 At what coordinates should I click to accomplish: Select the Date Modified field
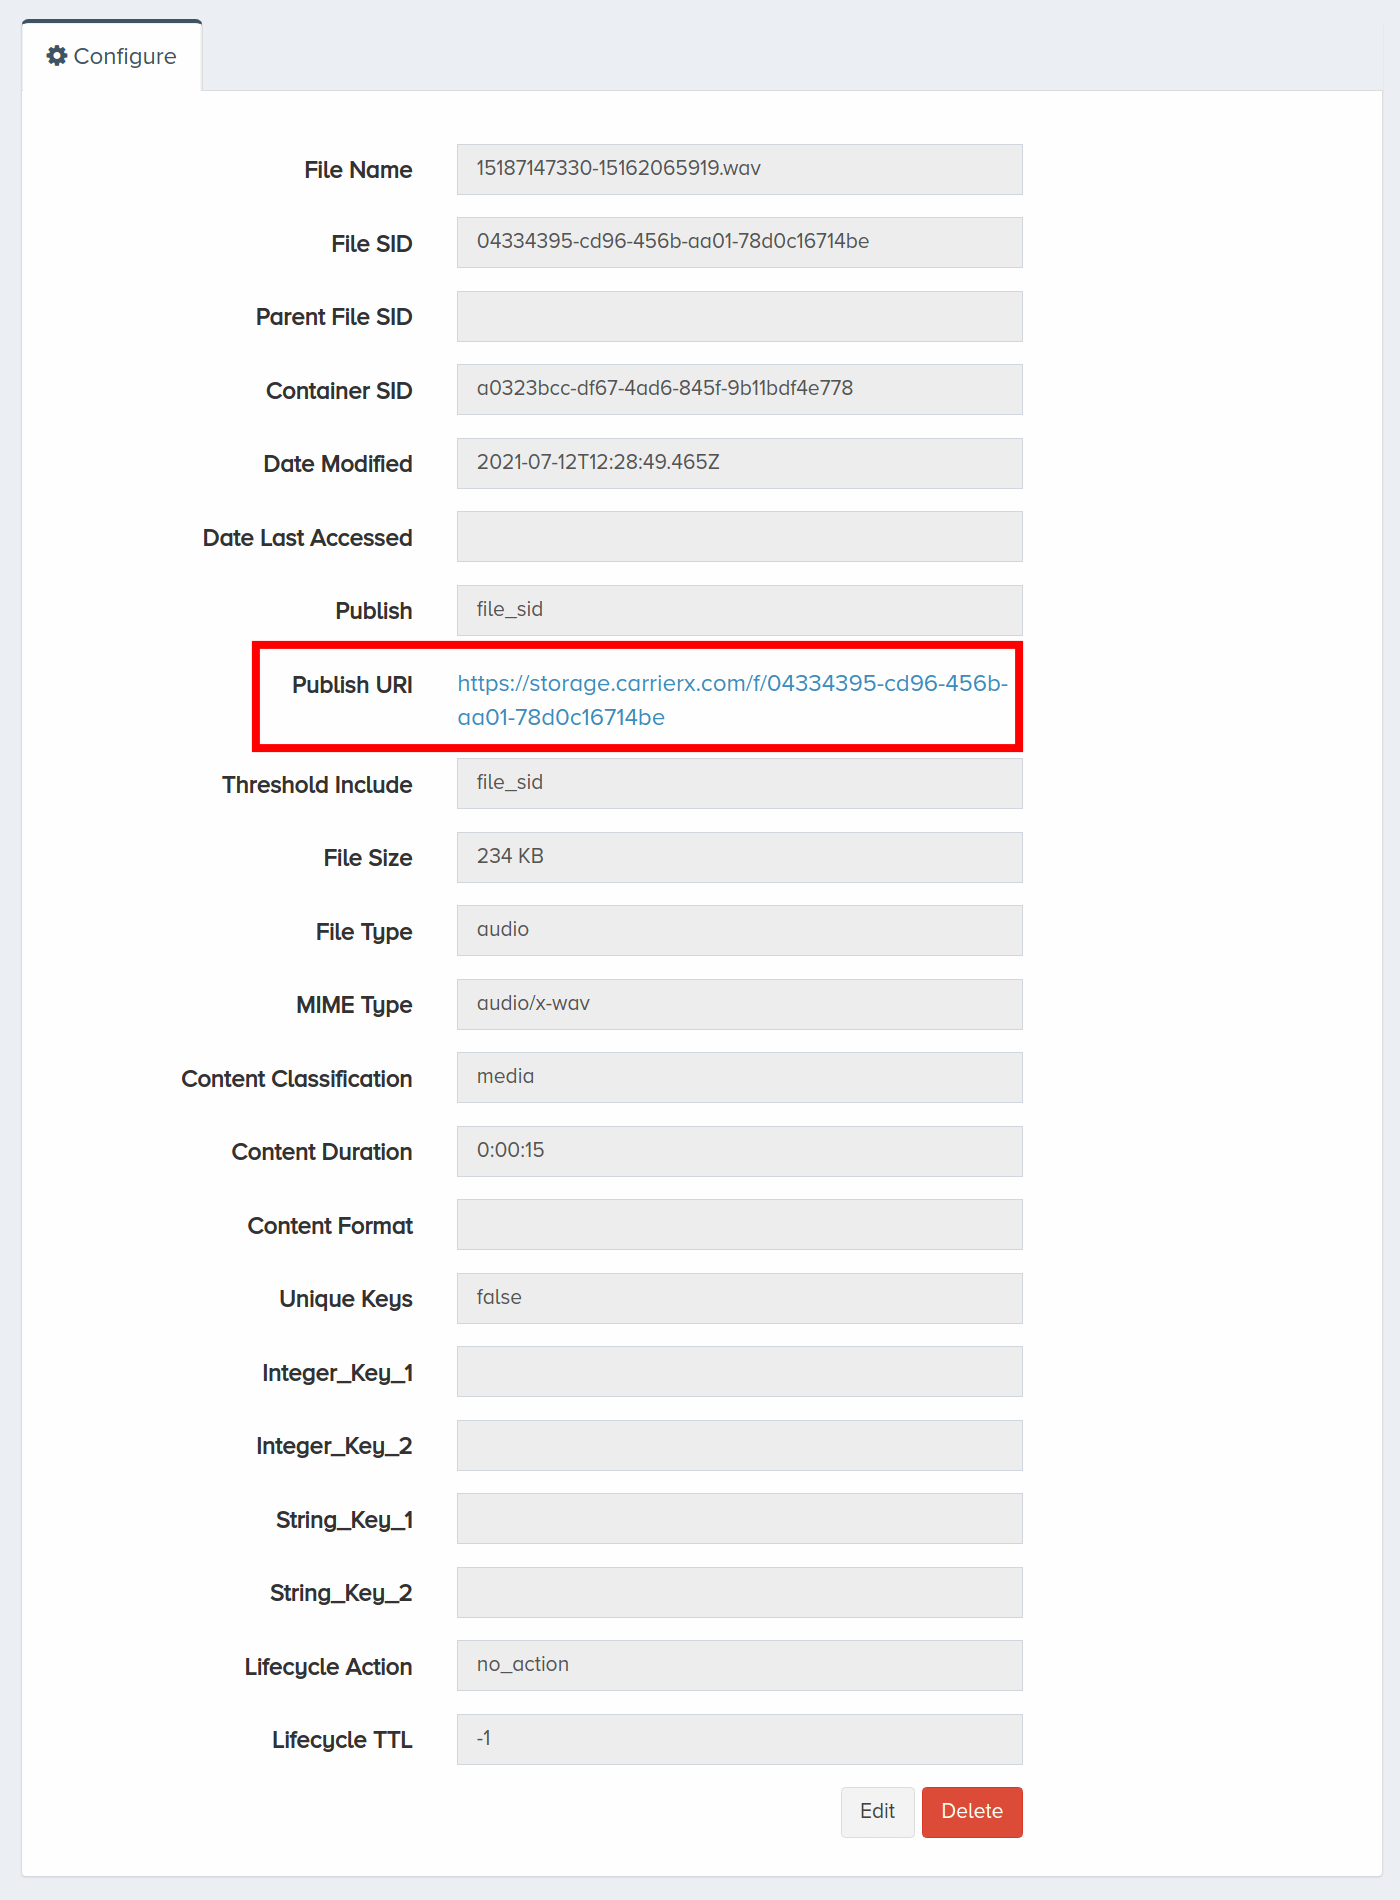(x=740, y=463)
